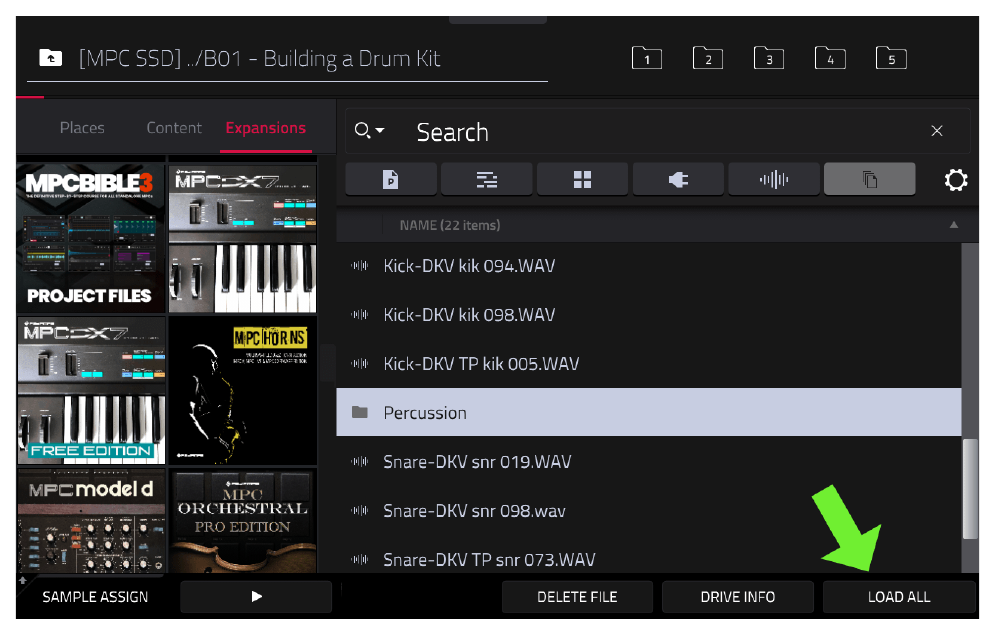This screenshot has height=636, width=996.
Task: Switch to the Content tab
Action: [174, 128]
